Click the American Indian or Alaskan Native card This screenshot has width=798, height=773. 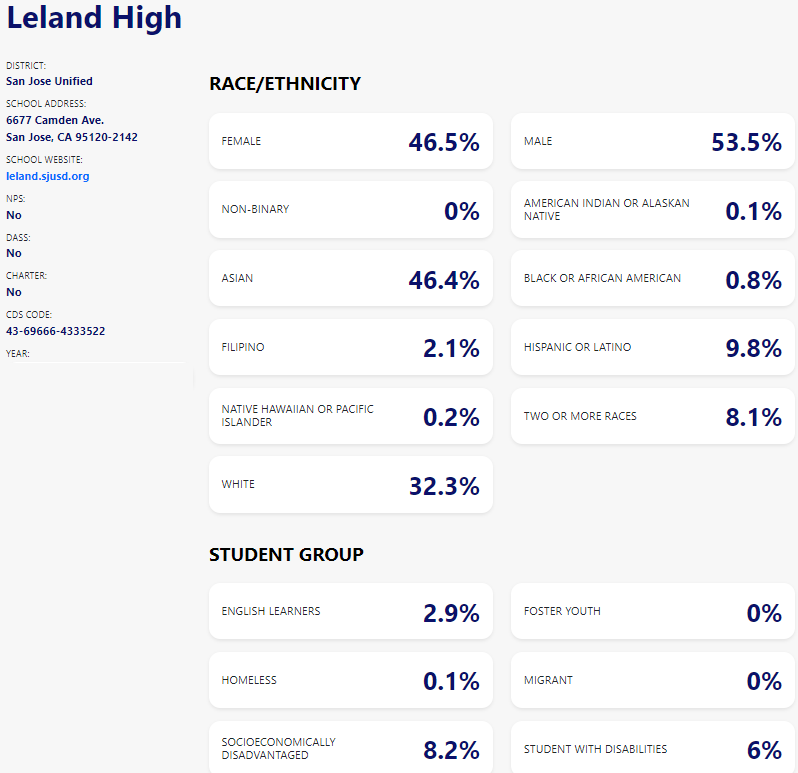click(652, 210)
